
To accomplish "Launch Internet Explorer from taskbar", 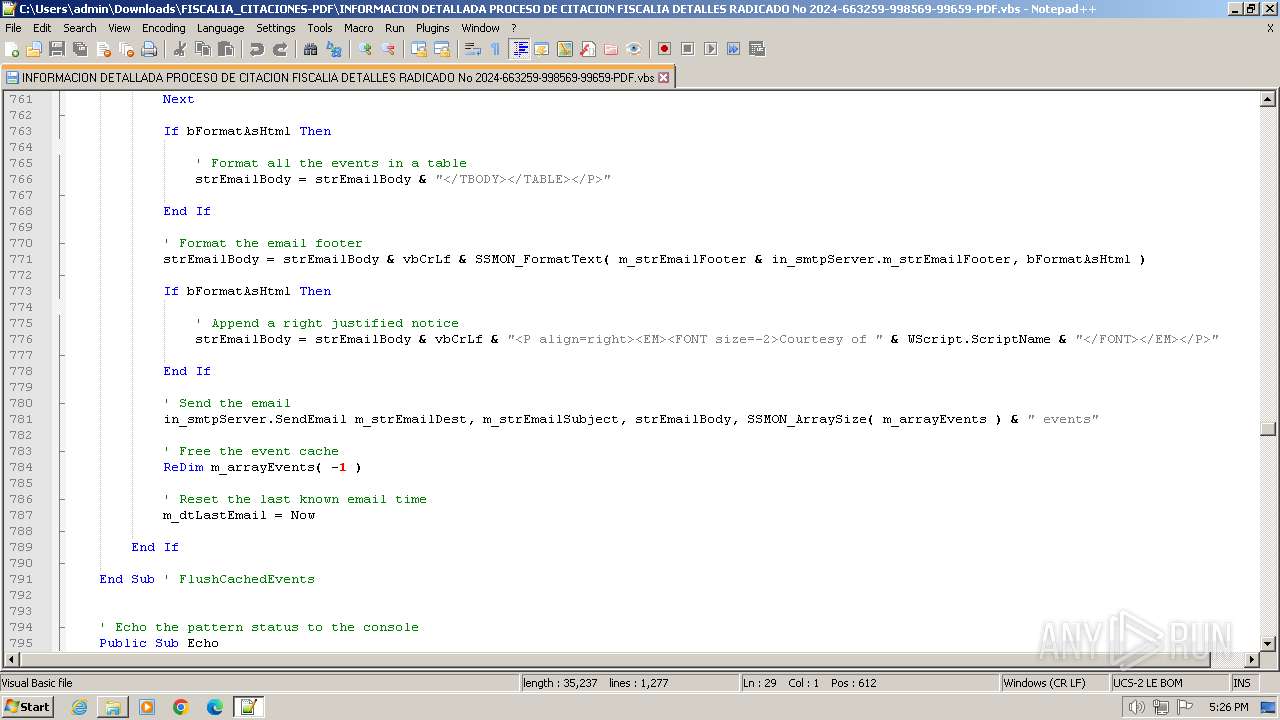I will click(79, 707).
